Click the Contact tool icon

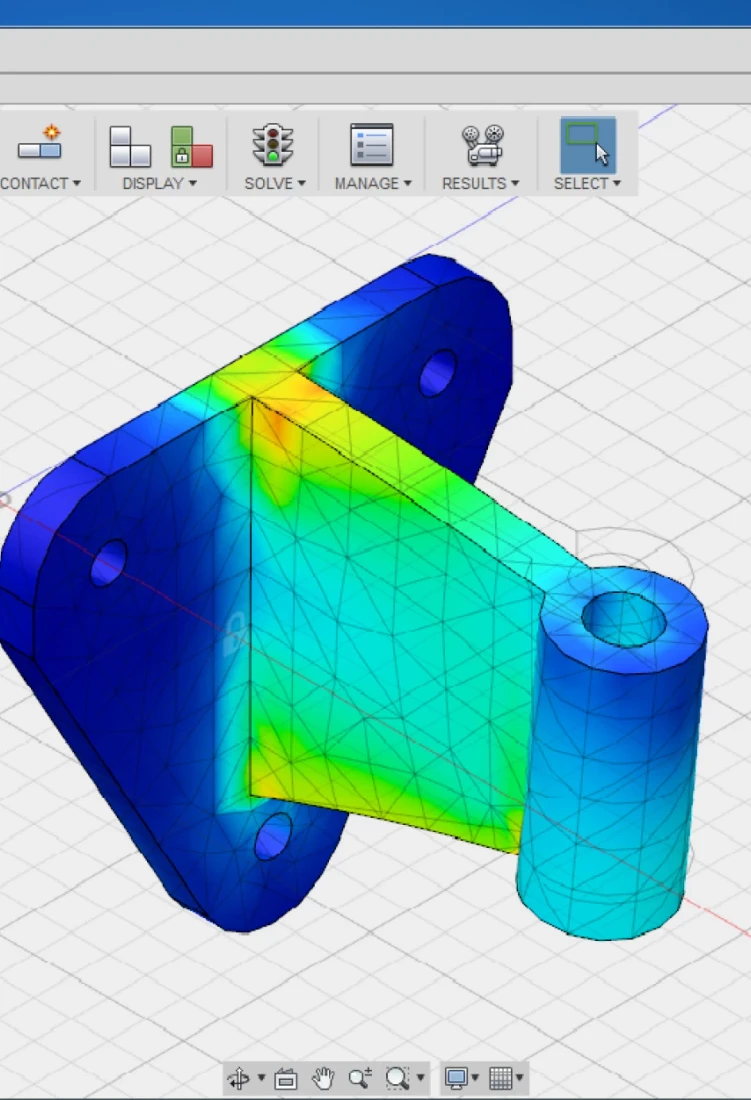click(40, 145)
